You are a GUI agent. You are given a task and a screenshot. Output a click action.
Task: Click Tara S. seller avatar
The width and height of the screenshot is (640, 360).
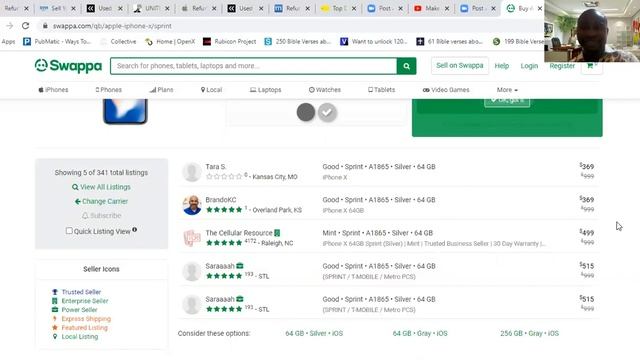coord(191,172)
